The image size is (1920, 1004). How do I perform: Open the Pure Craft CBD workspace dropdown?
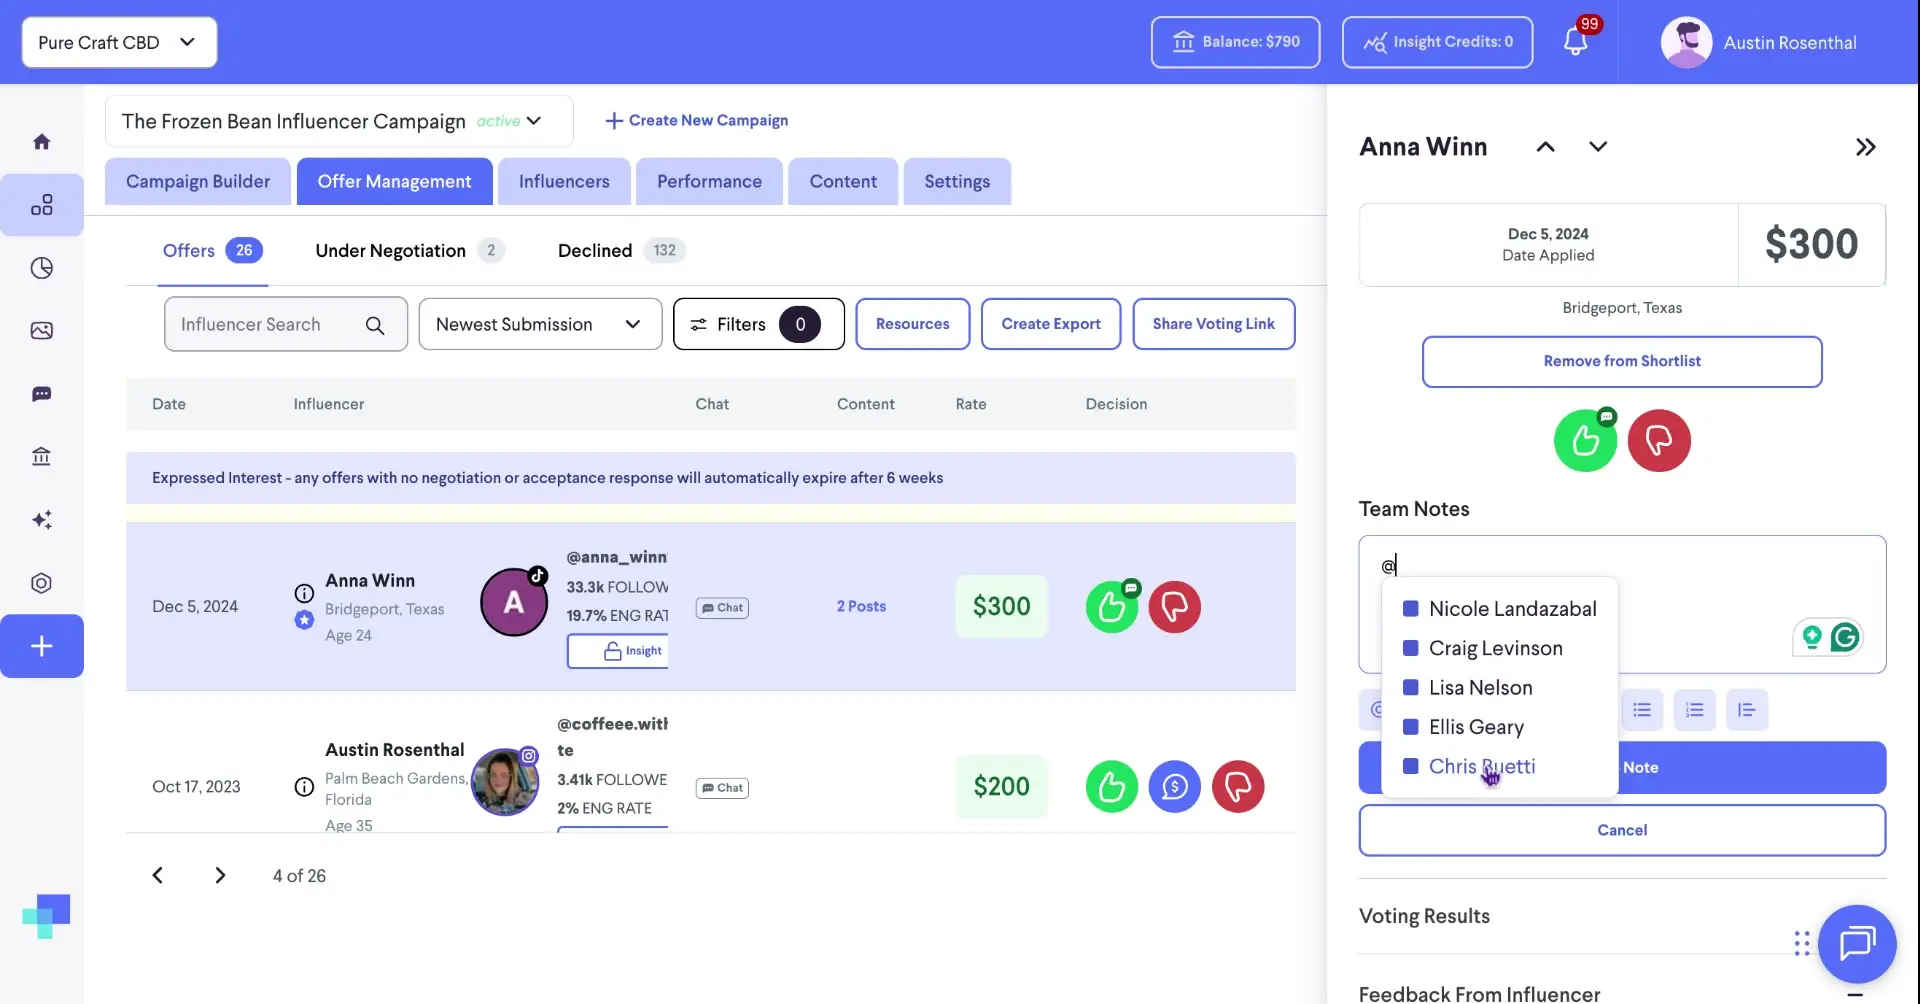point(118,42)
